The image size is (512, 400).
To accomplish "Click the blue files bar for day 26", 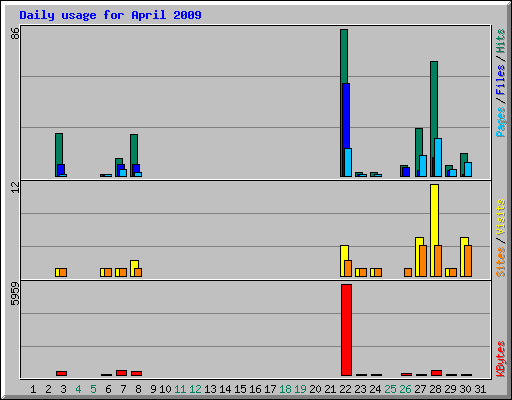I will (x=406, y=172).
